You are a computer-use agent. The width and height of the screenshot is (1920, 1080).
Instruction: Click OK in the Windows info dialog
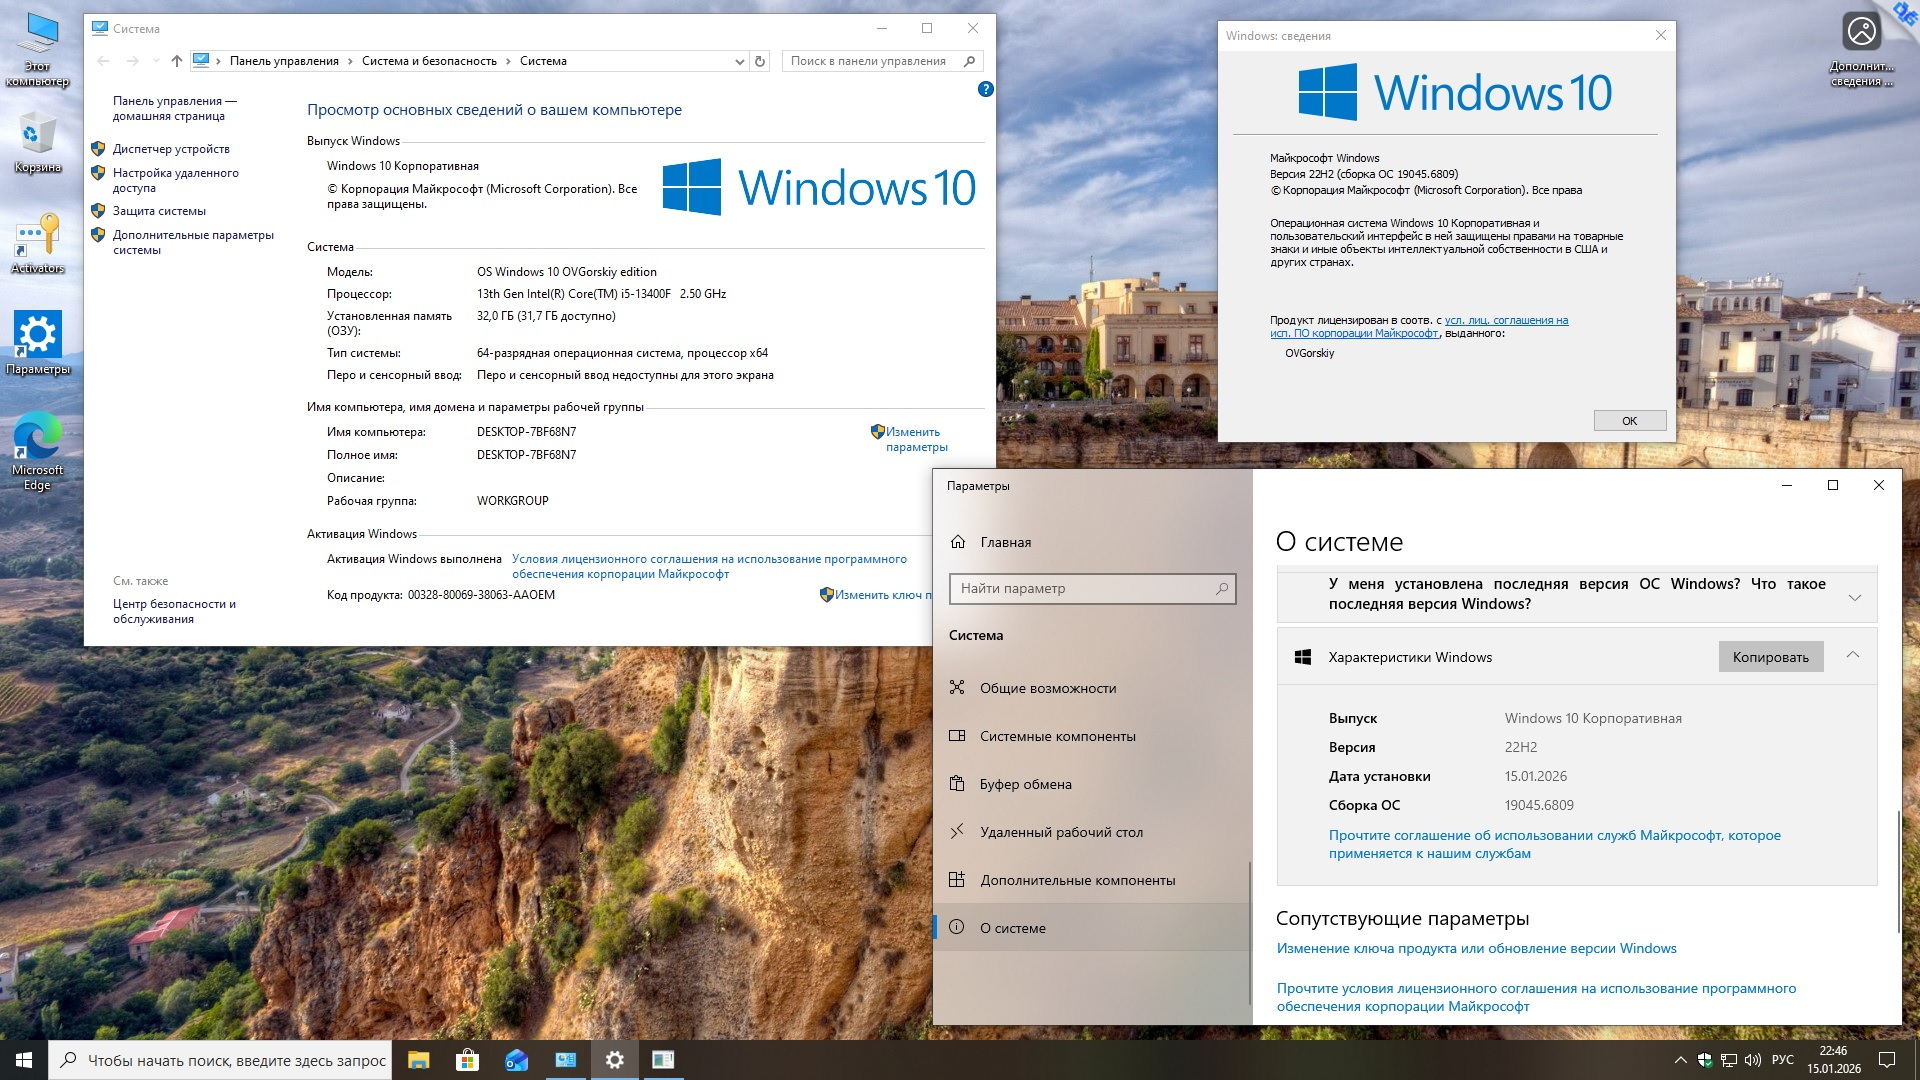pyautogui.click(x=1629, y=421)
